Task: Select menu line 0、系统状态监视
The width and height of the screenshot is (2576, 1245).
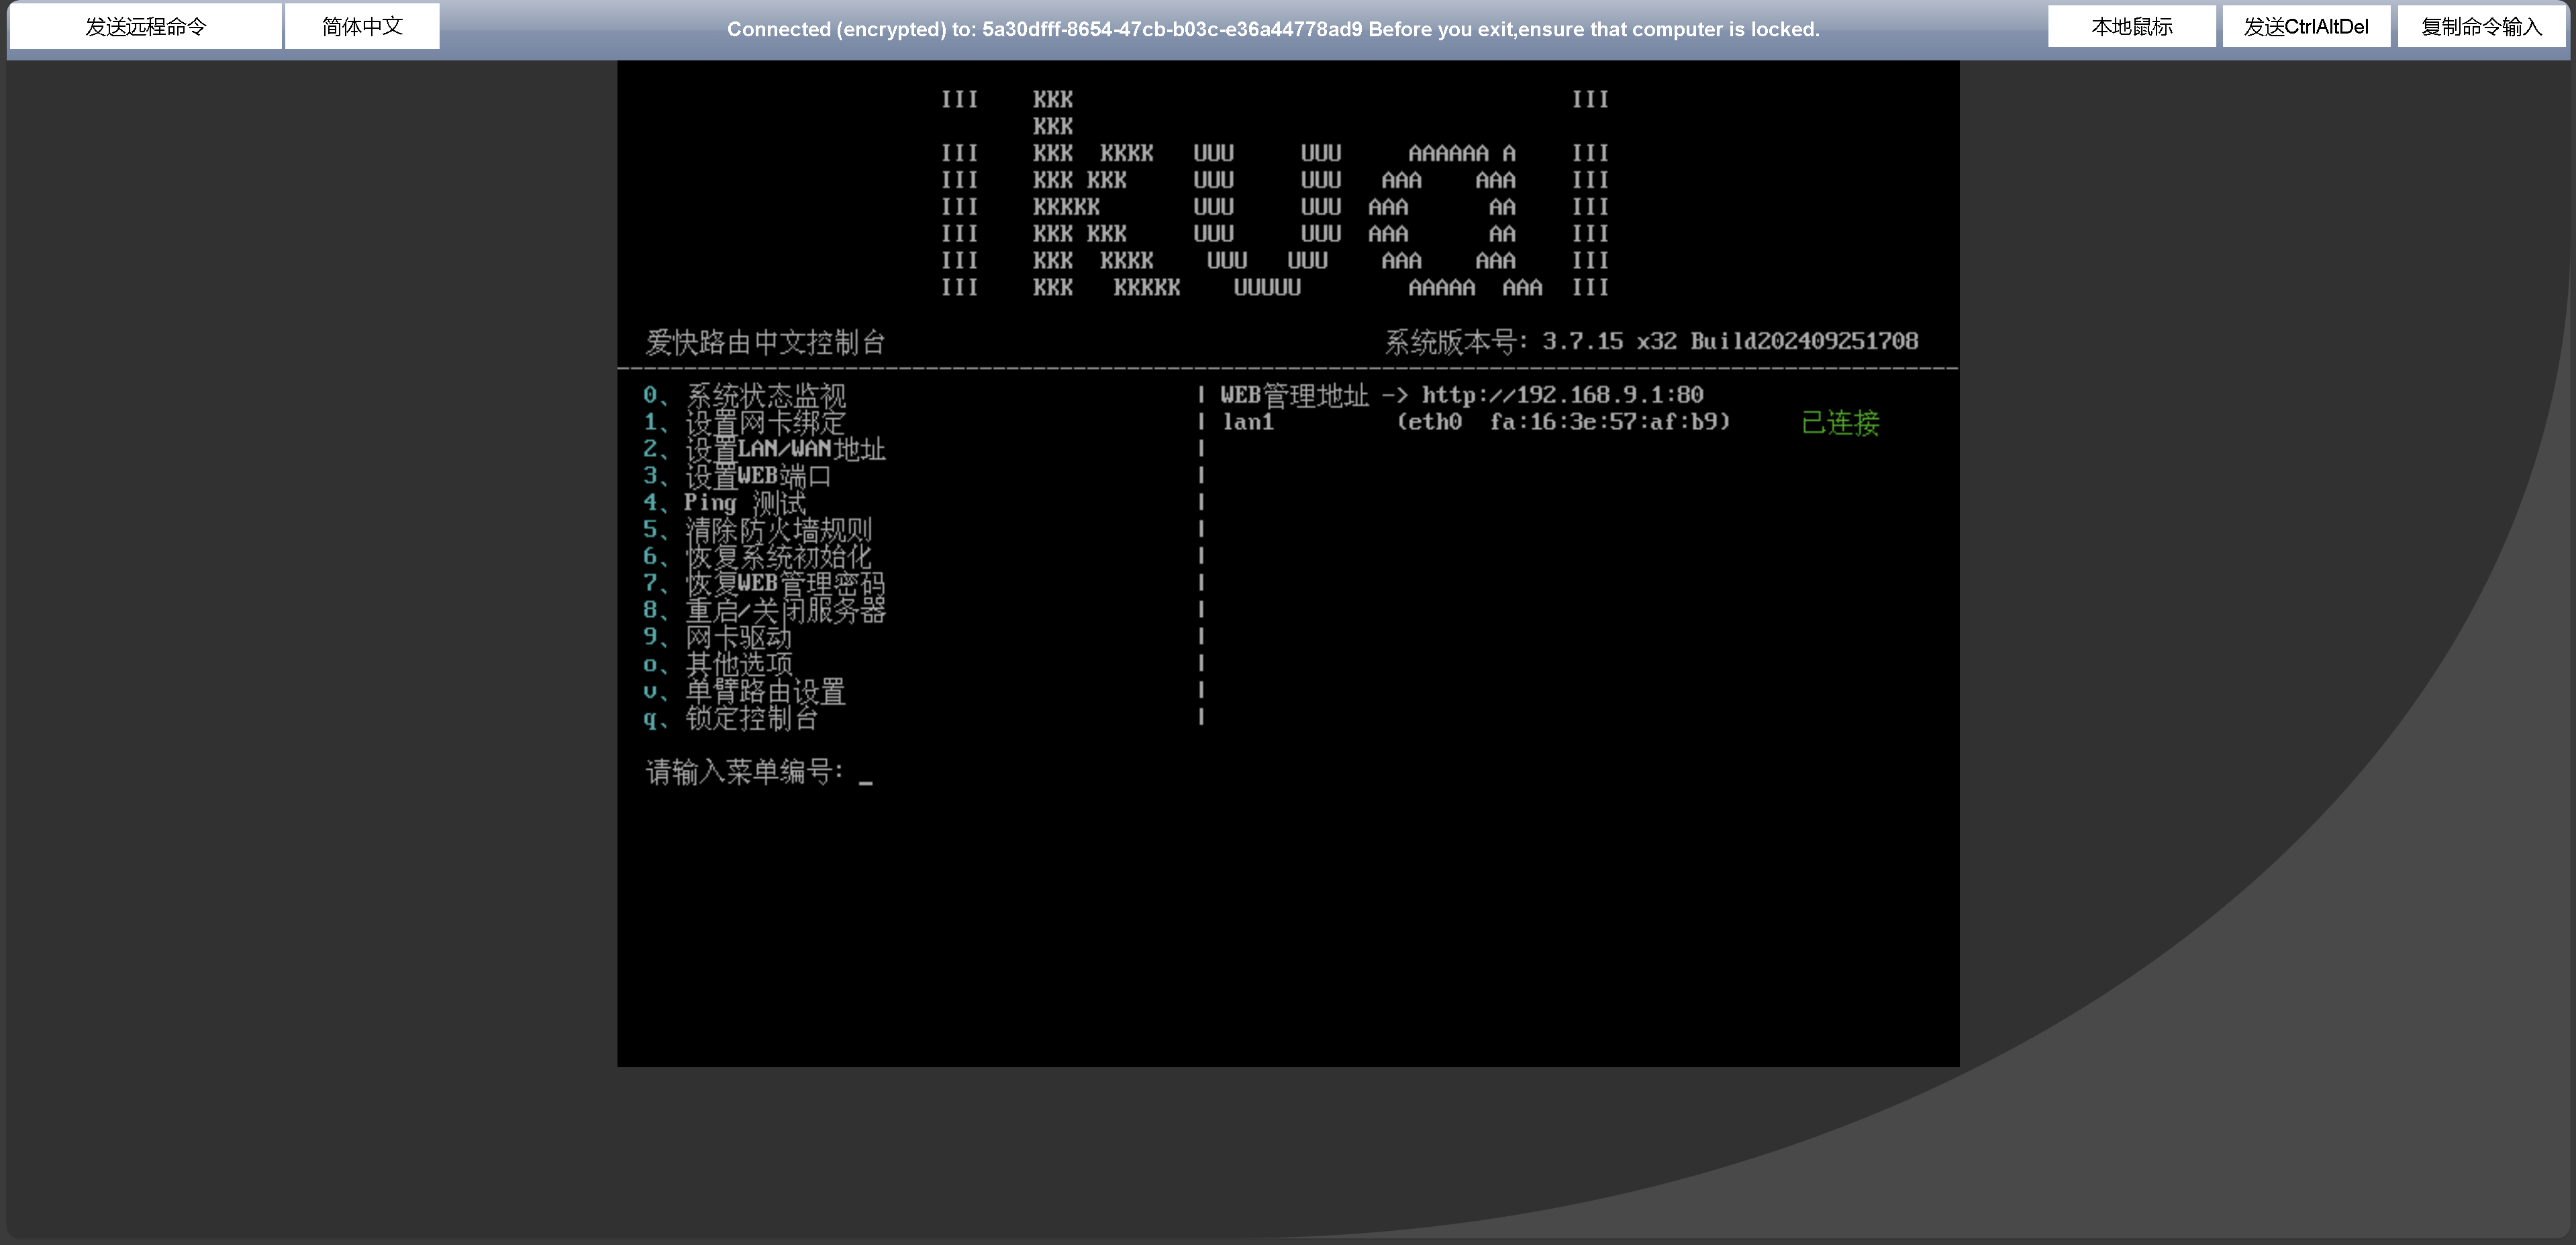Action: point(744,396)
